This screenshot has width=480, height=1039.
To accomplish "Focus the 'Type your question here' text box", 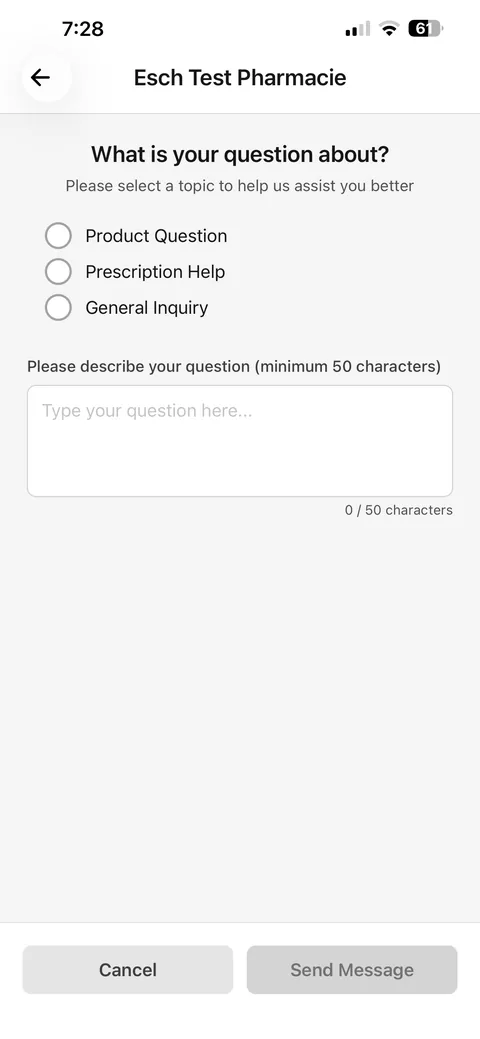I will (x=240, y=441).
